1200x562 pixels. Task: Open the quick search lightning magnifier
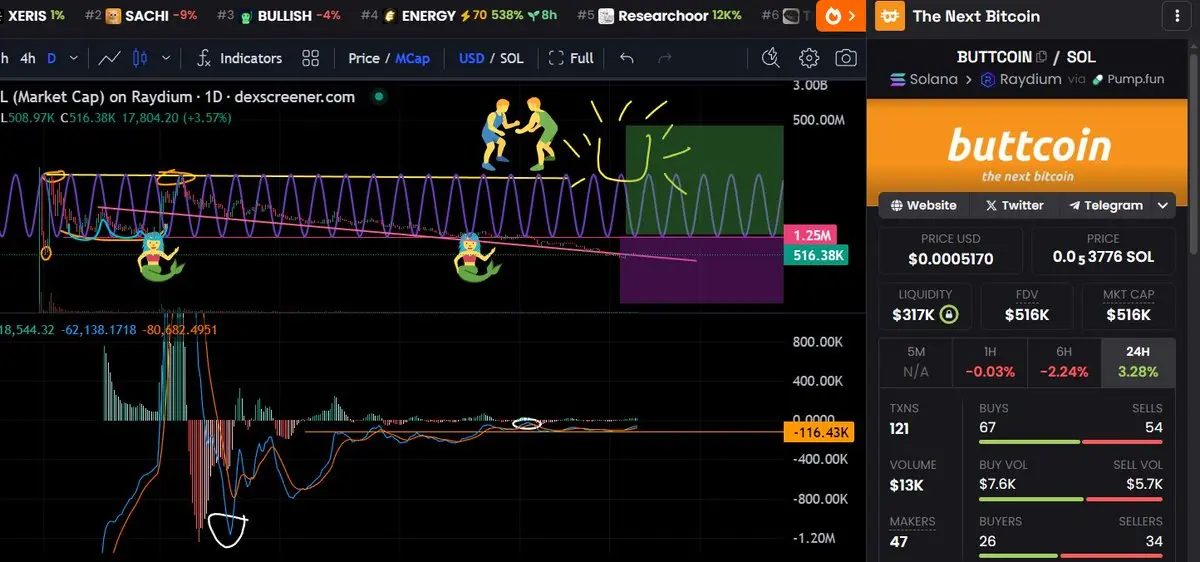click(x=770, y=58)
